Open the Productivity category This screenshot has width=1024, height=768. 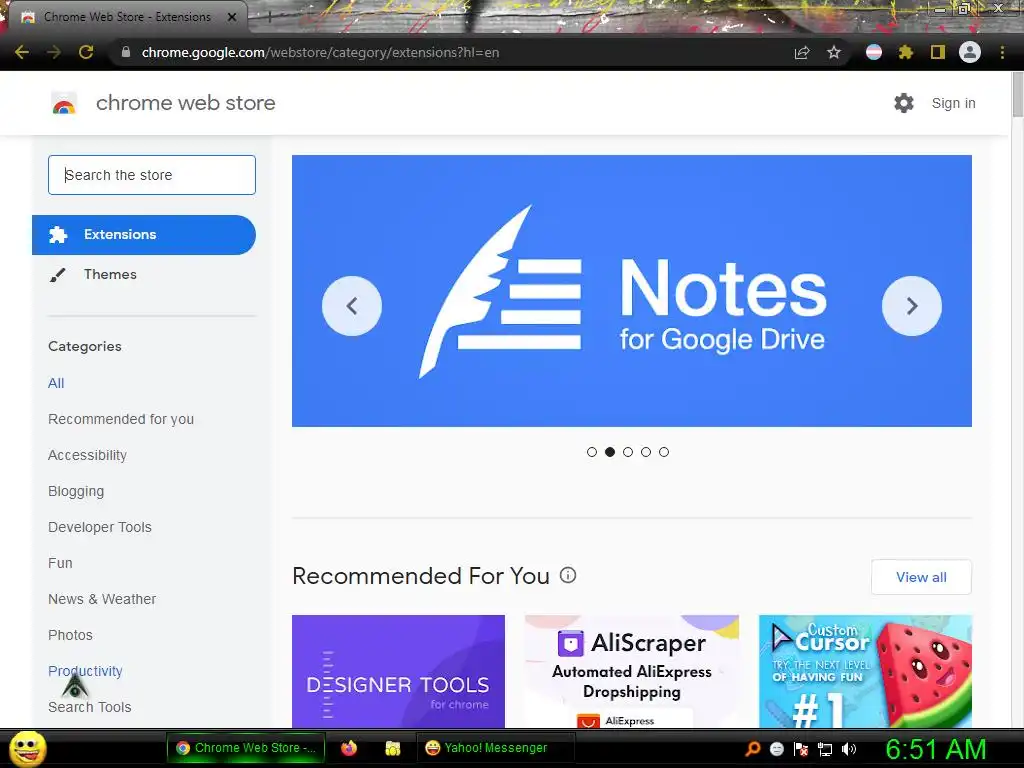(x=85, y=671)
